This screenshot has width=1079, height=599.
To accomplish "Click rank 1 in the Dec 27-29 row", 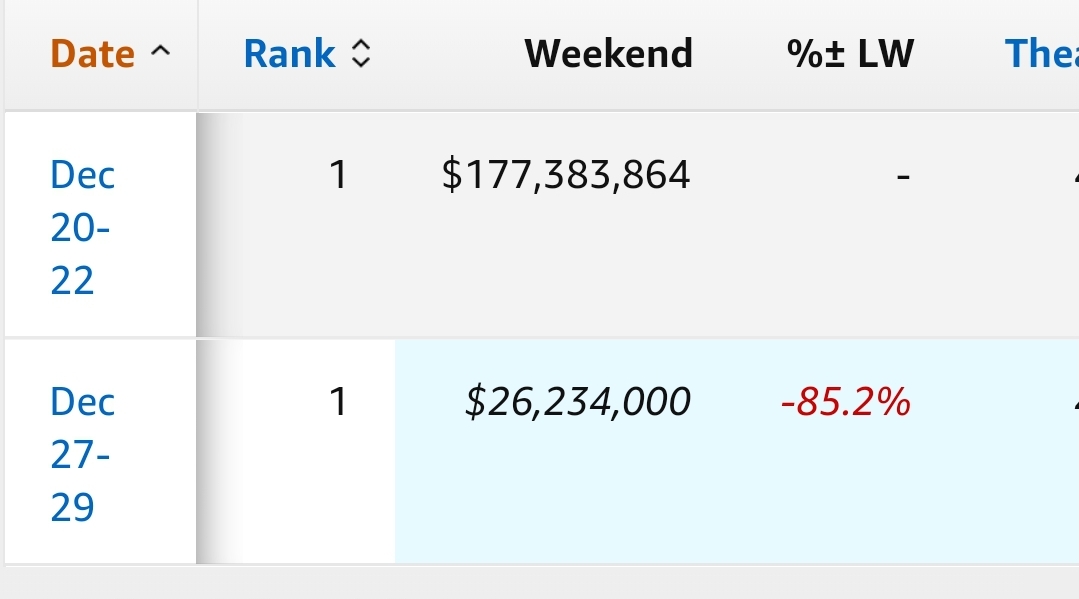I will tap(338, 402).
